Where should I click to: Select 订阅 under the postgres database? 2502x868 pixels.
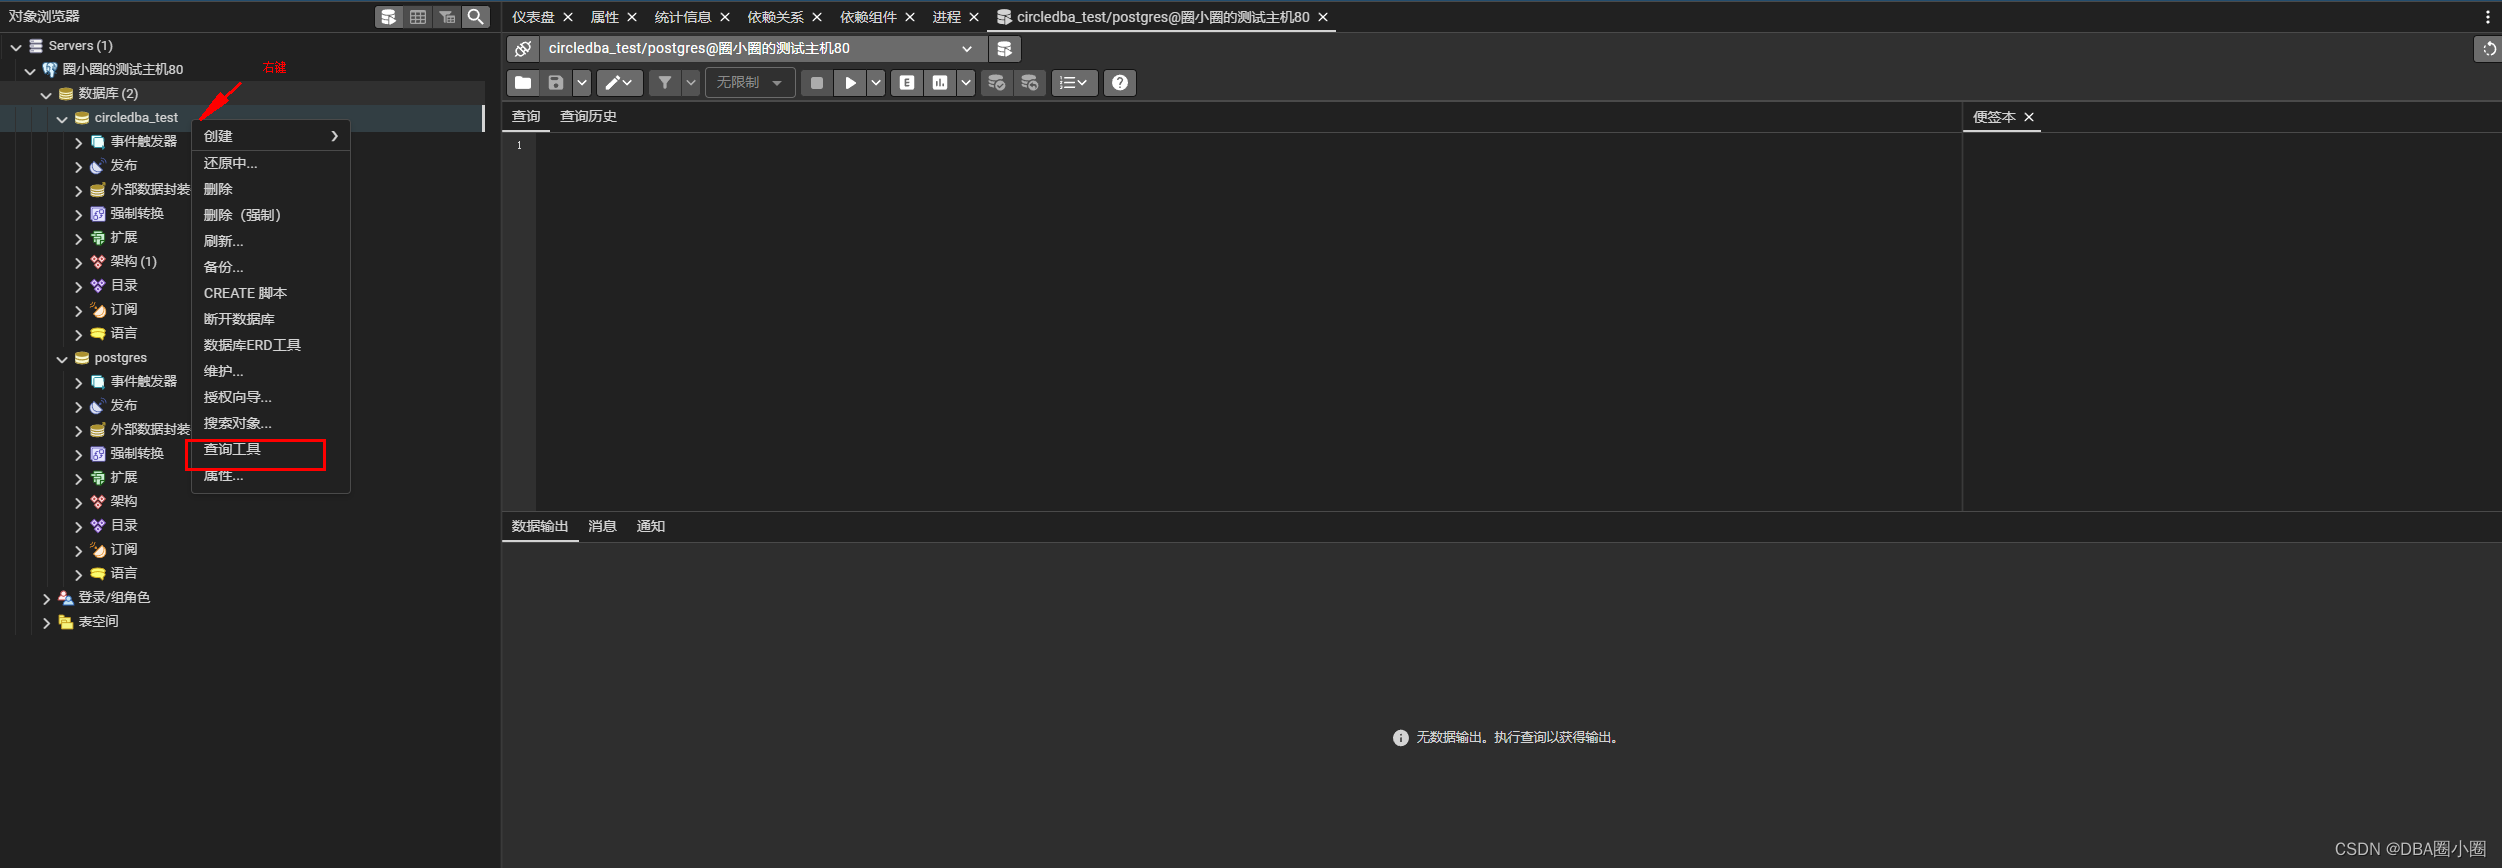(x=124, y=550)
